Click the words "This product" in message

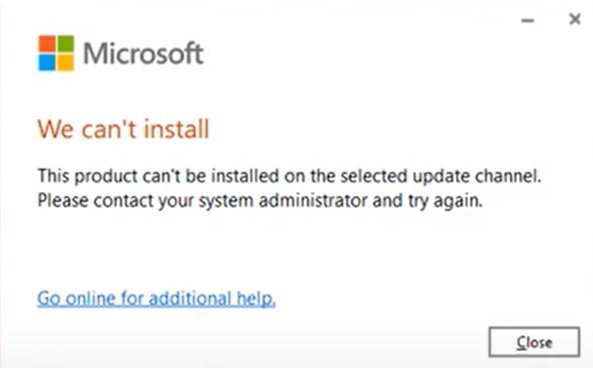(87, 176)
